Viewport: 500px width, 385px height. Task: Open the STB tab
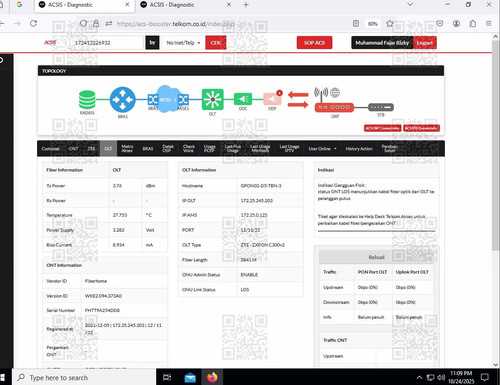click(x=91, y=149)
